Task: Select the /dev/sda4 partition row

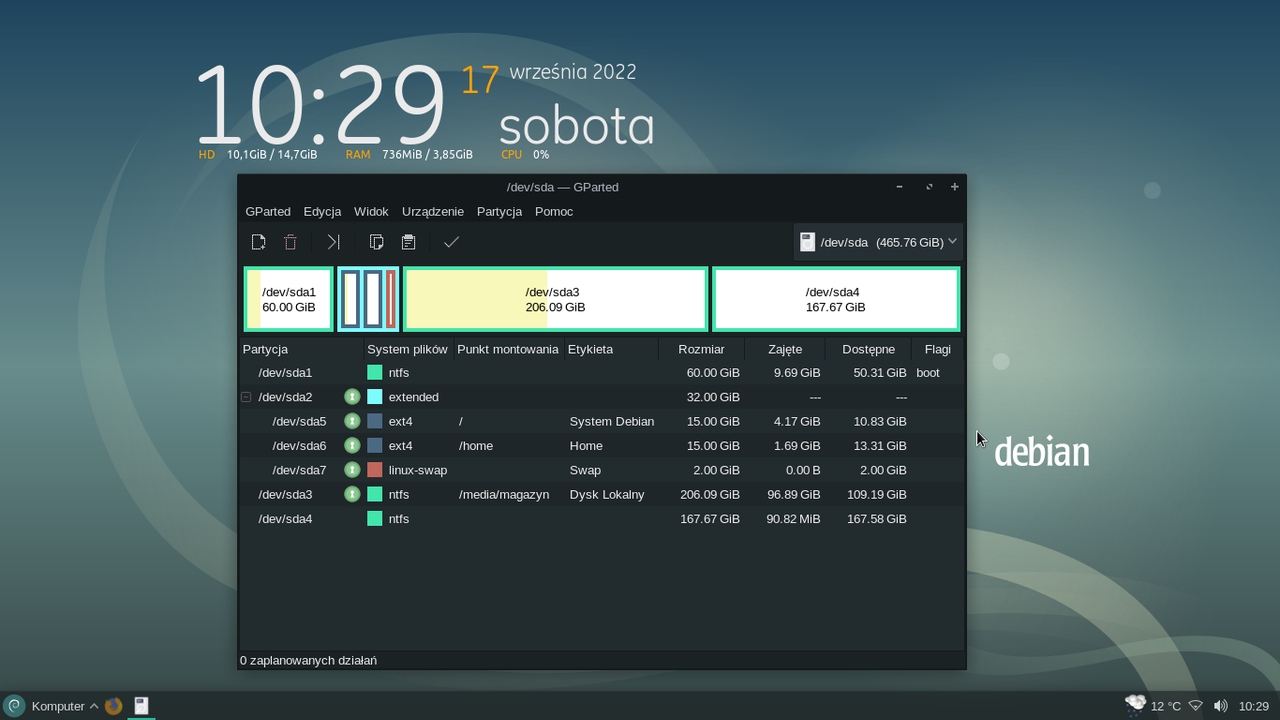Action: (x=601, y=518)
